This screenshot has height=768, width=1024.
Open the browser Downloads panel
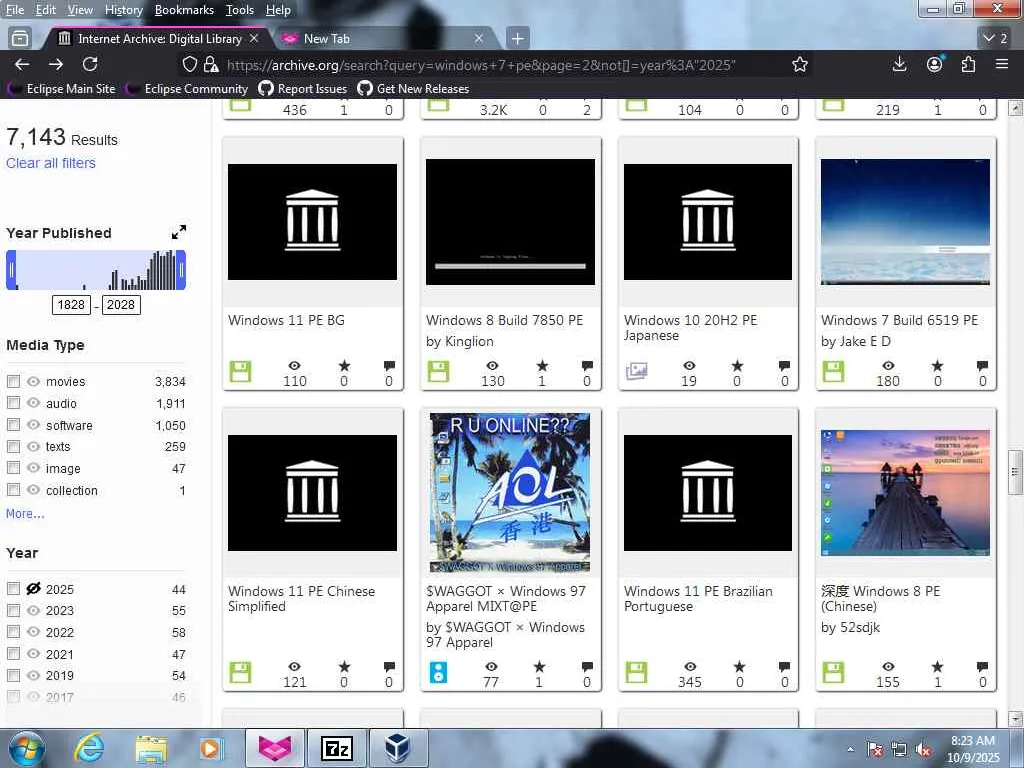click(899, 64)
